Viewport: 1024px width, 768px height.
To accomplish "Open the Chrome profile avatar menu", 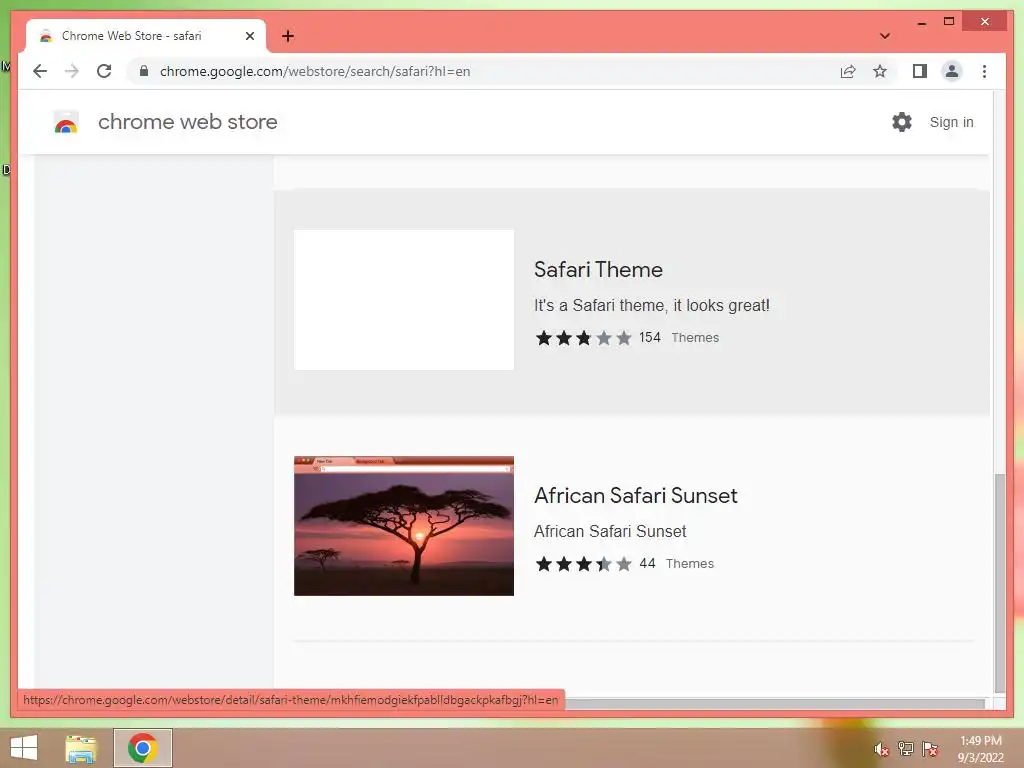I will [952, 71].
